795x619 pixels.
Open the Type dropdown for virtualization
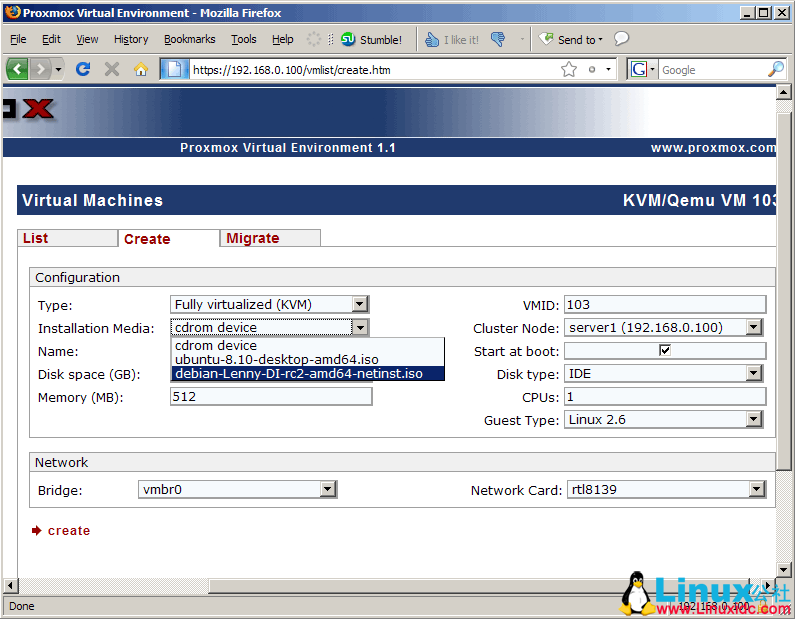point(360,304)
